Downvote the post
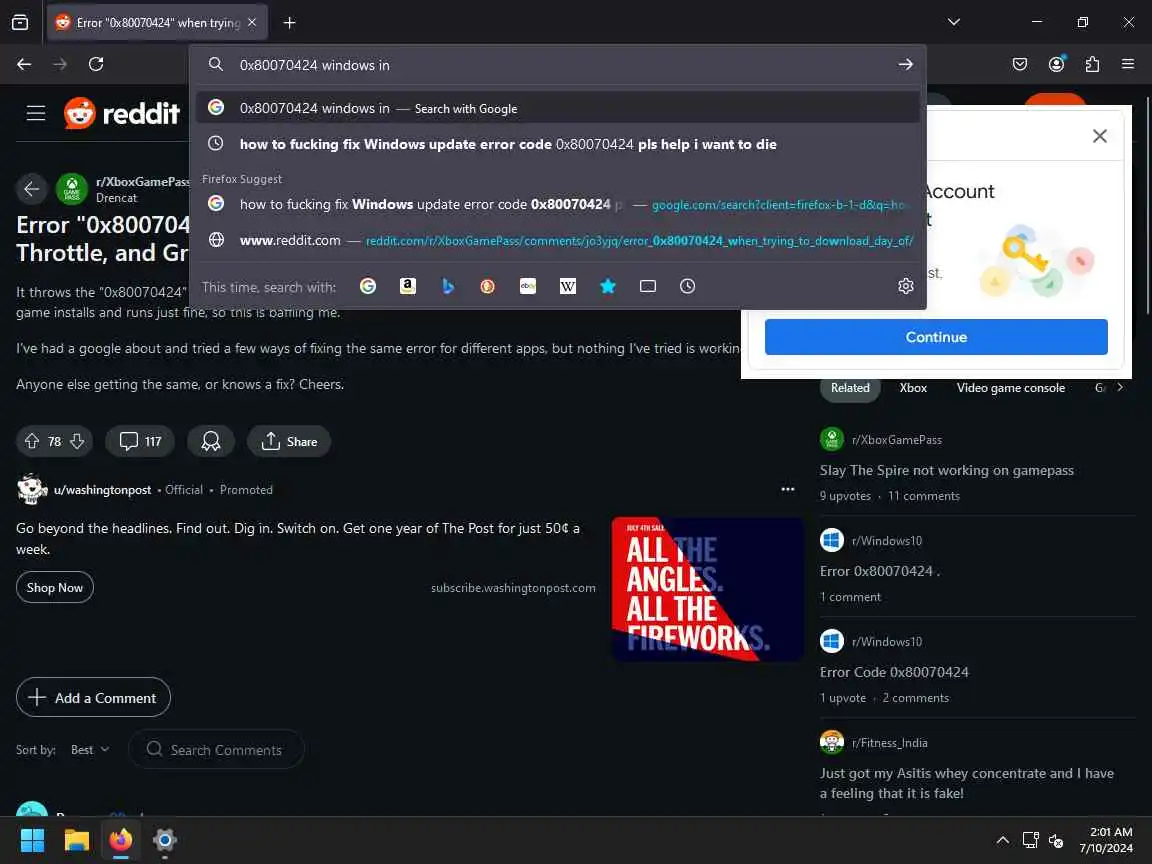The height and width of the screenshot is (864, 1152). pyautogui.click(x=76, y=442)
